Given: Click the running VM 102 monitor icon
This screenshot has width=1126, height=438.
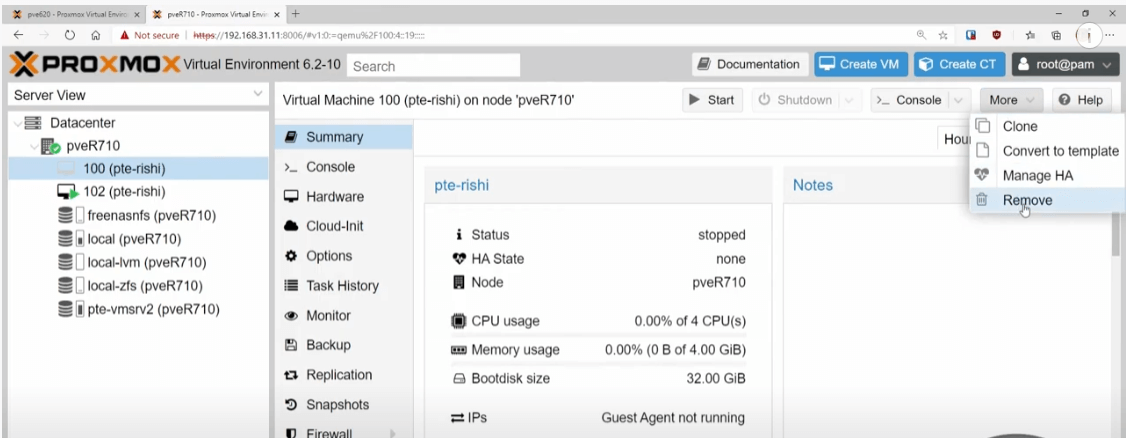Looking at the screenshot, I should tap(67, 192).
